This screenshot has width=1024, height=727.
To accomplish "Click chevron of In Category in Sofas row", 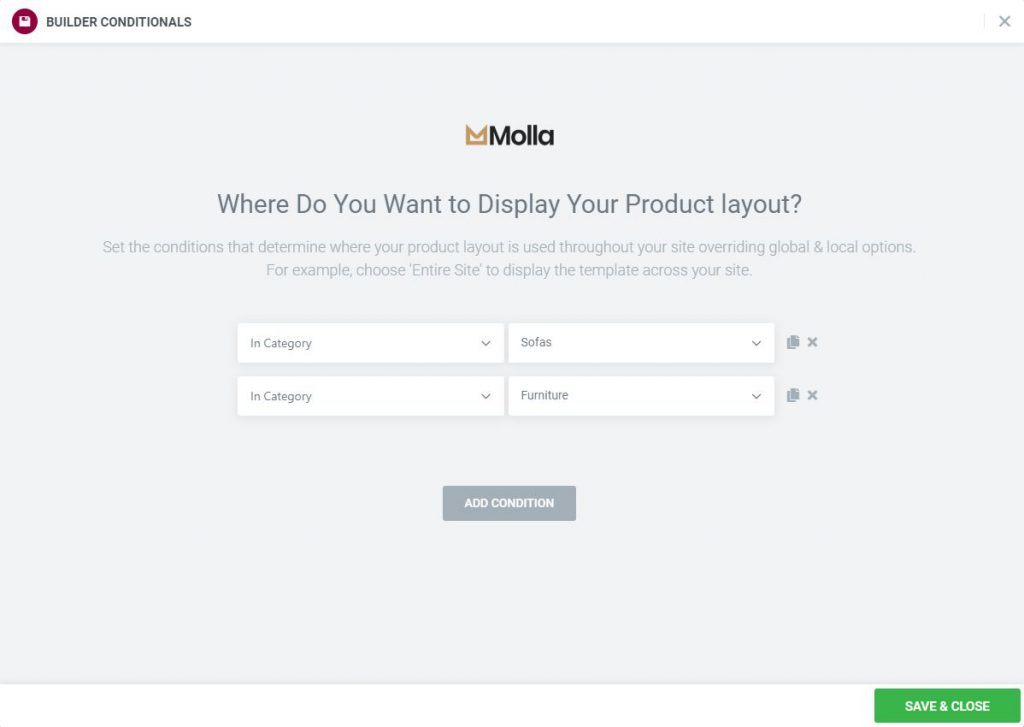I will [x=486, y=343].
